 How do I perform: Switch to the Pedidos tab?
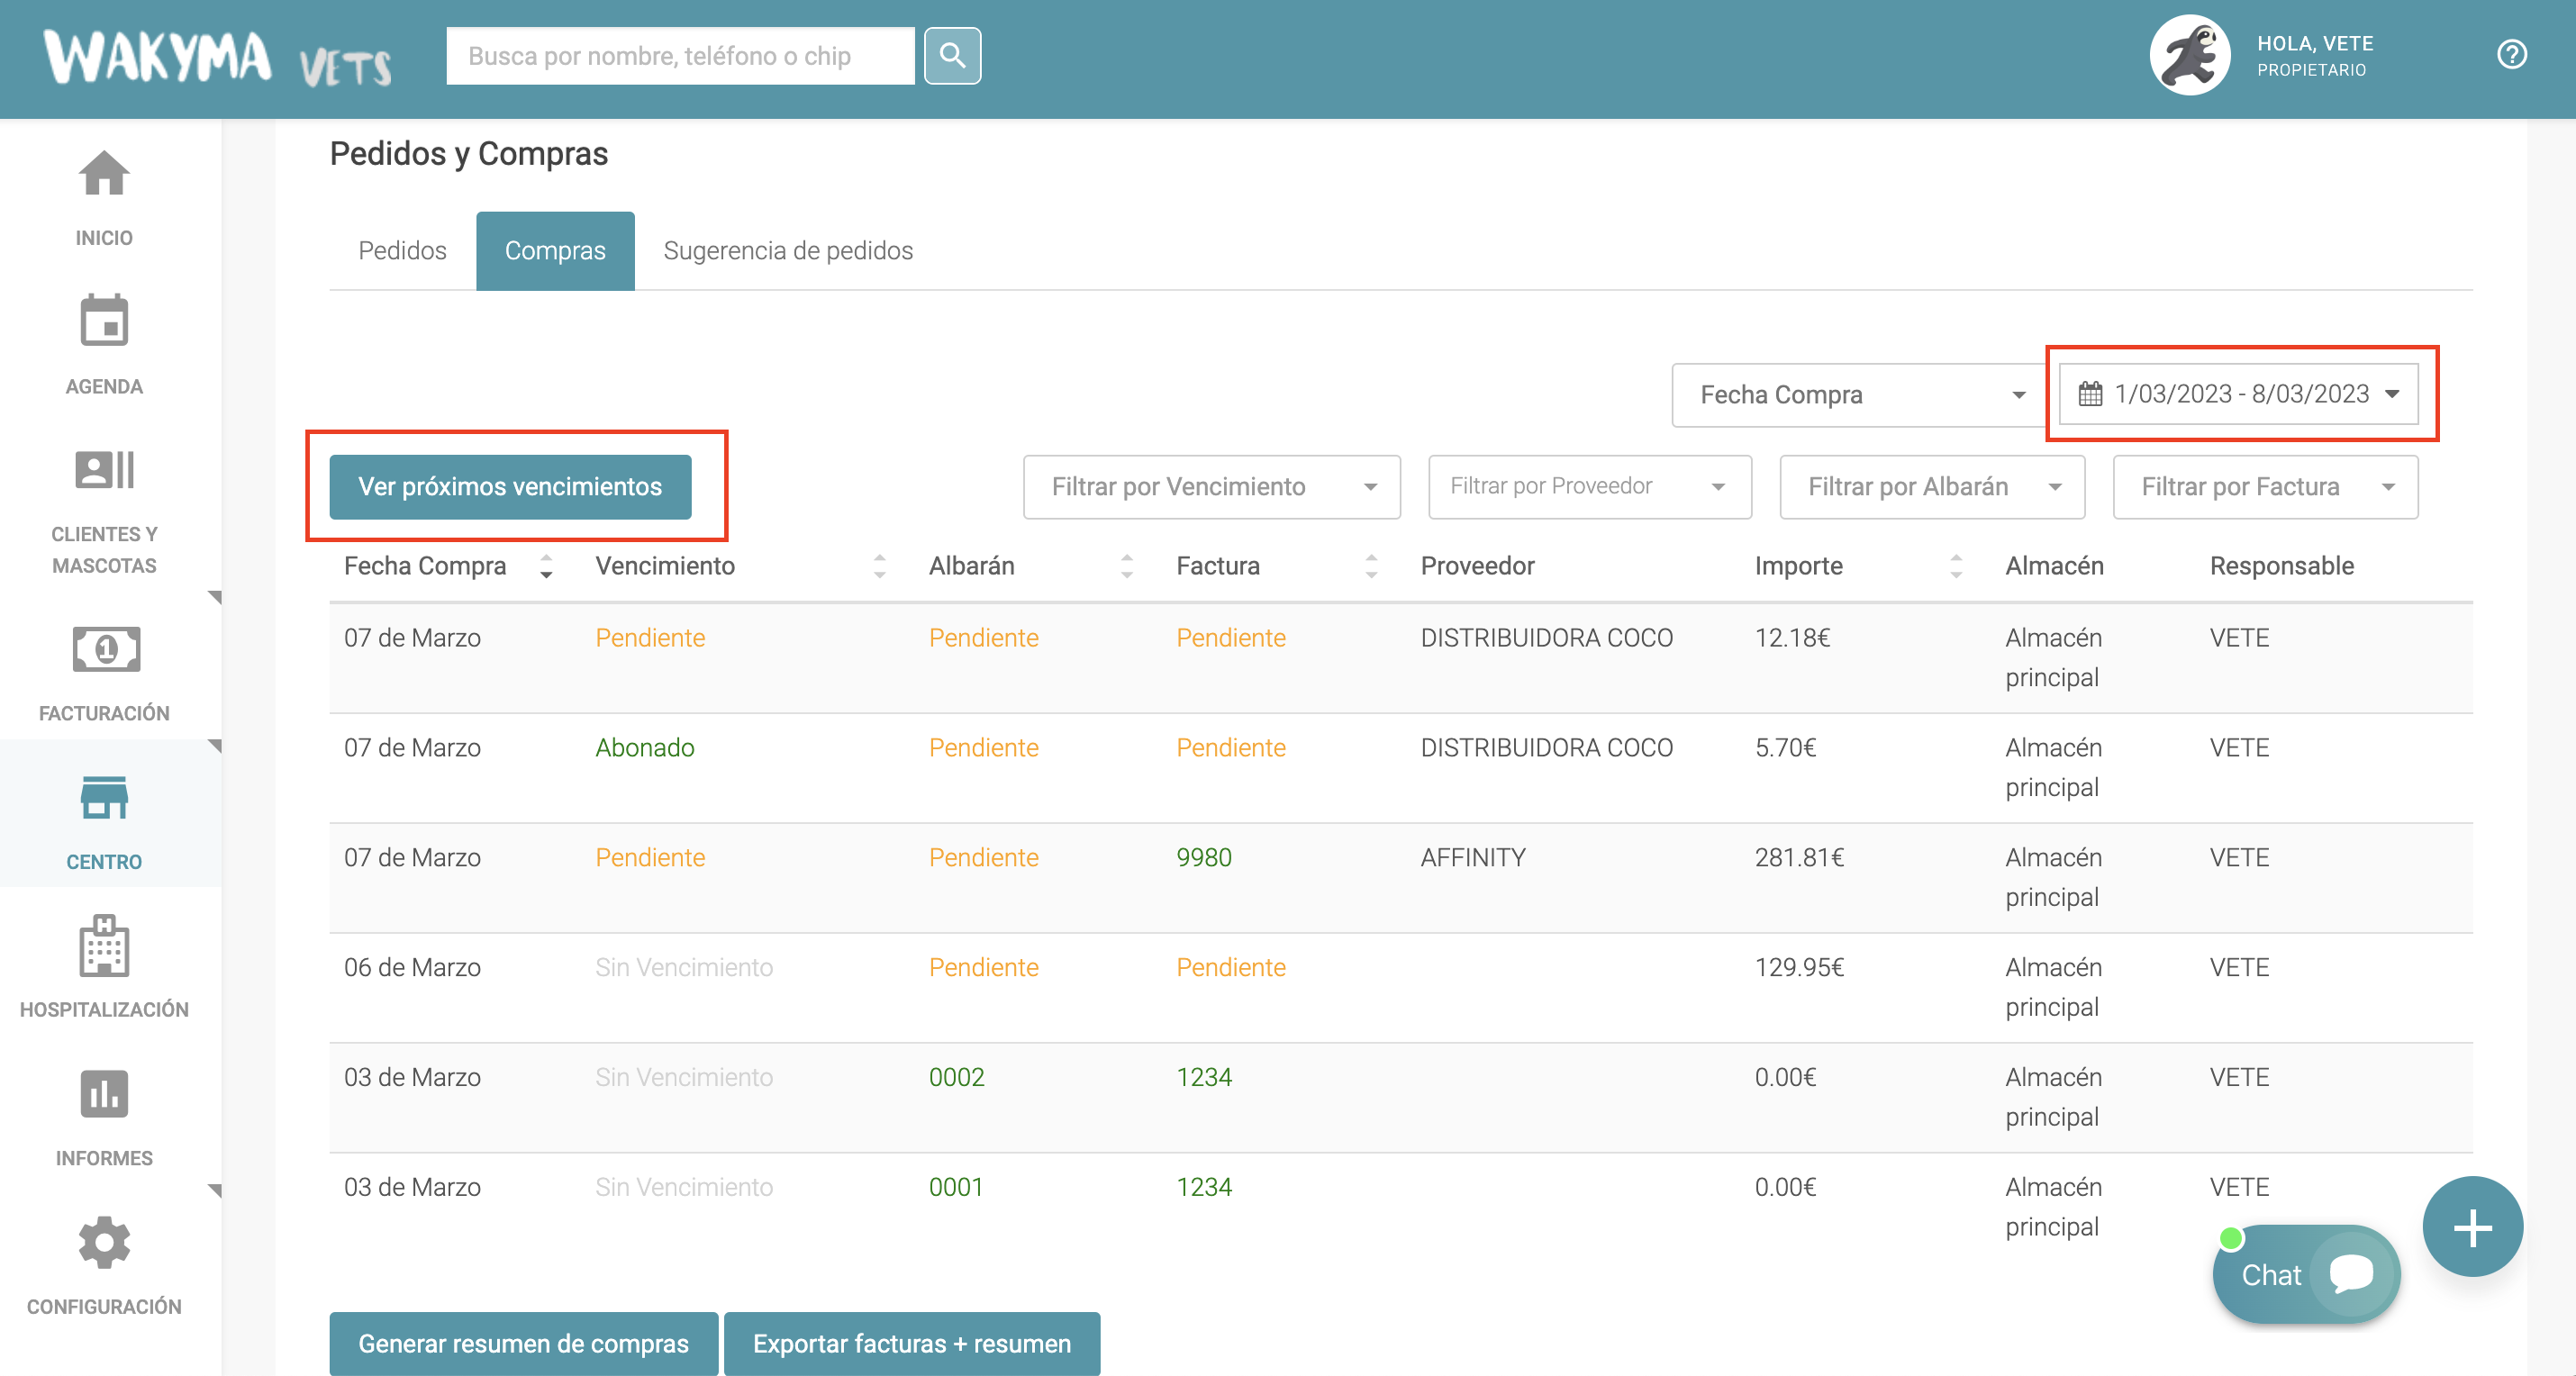coord(402,251)
